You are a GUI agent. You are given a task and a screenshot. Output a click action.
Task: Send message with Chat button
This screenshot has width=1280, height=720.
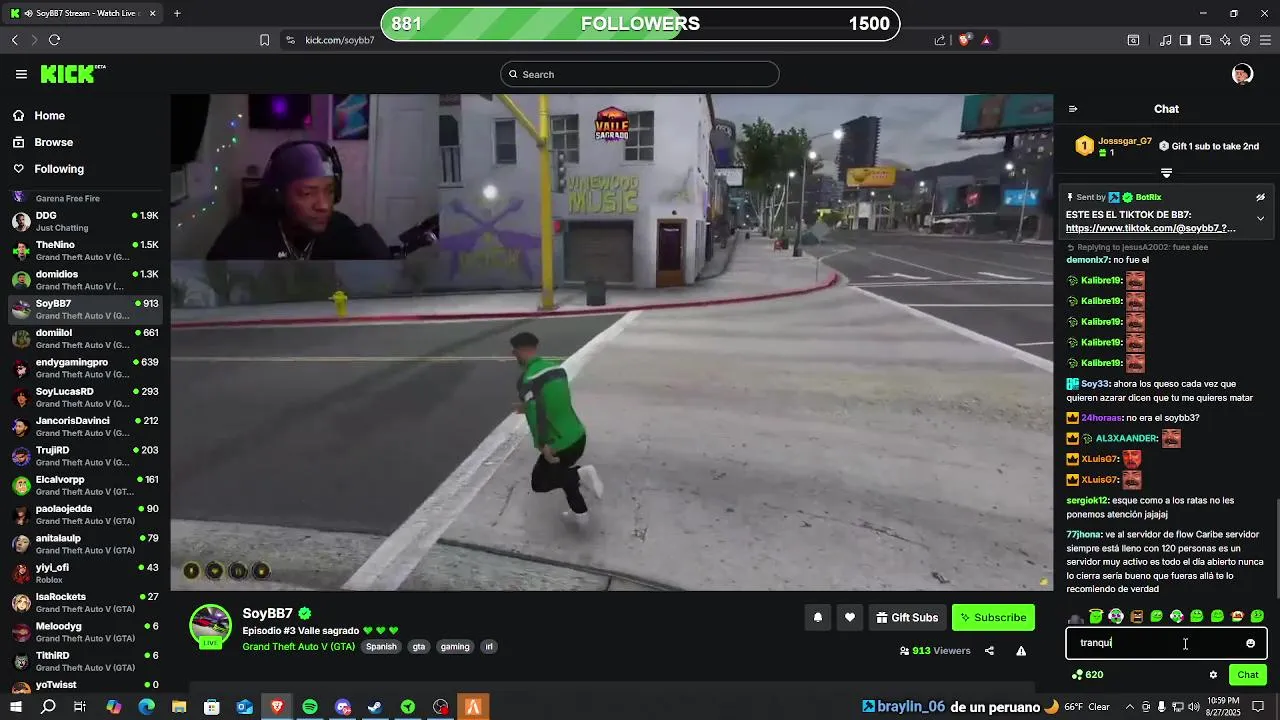1247,675
